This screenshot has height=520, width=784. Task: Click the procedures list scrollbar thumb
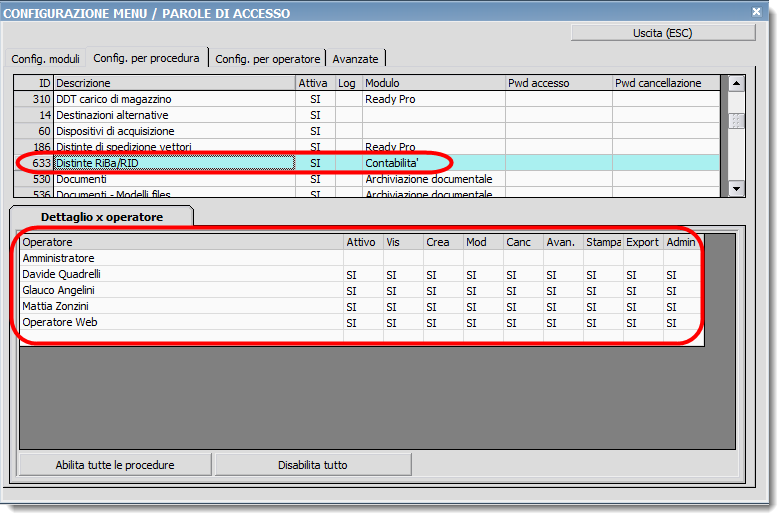pos(736,120)
